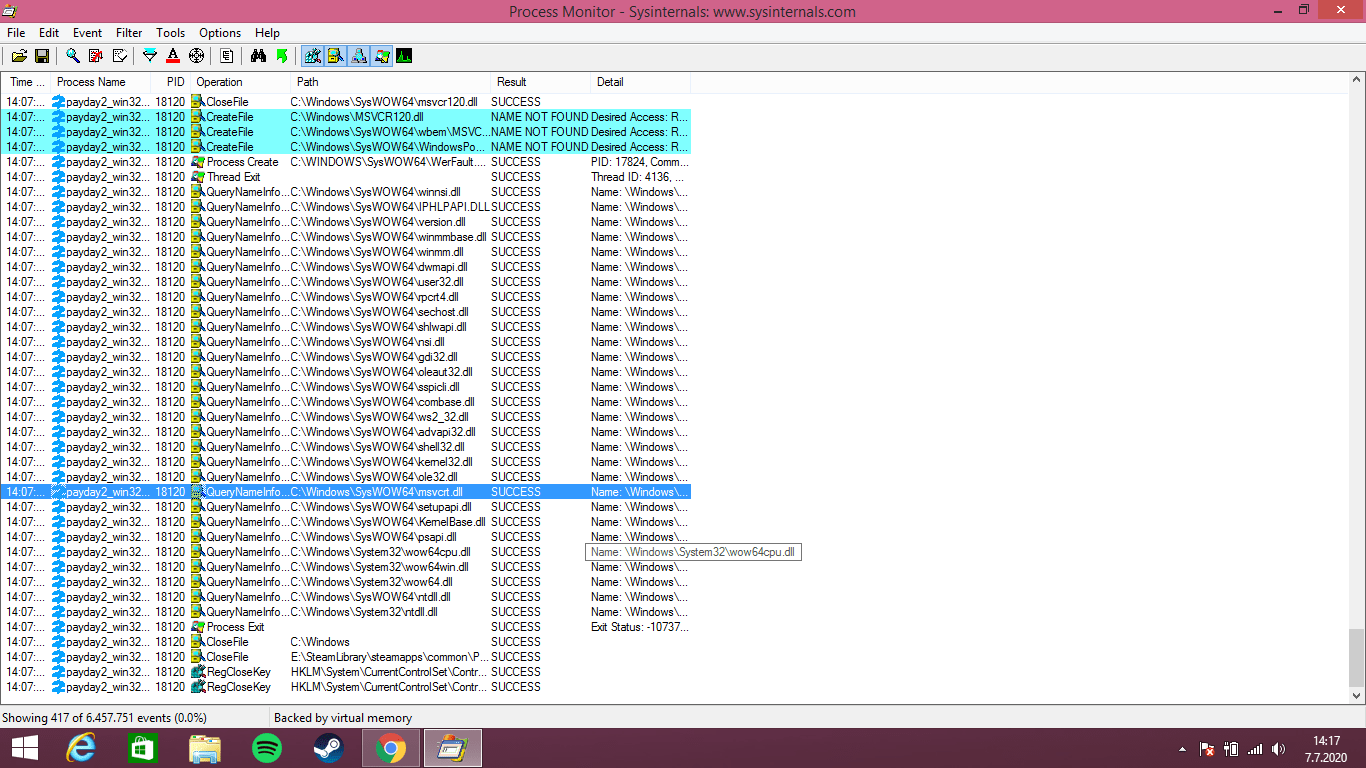The height and width of the screenshot is (768, 1366).
Task: Open the Options menu
Action: pos(220,33)
